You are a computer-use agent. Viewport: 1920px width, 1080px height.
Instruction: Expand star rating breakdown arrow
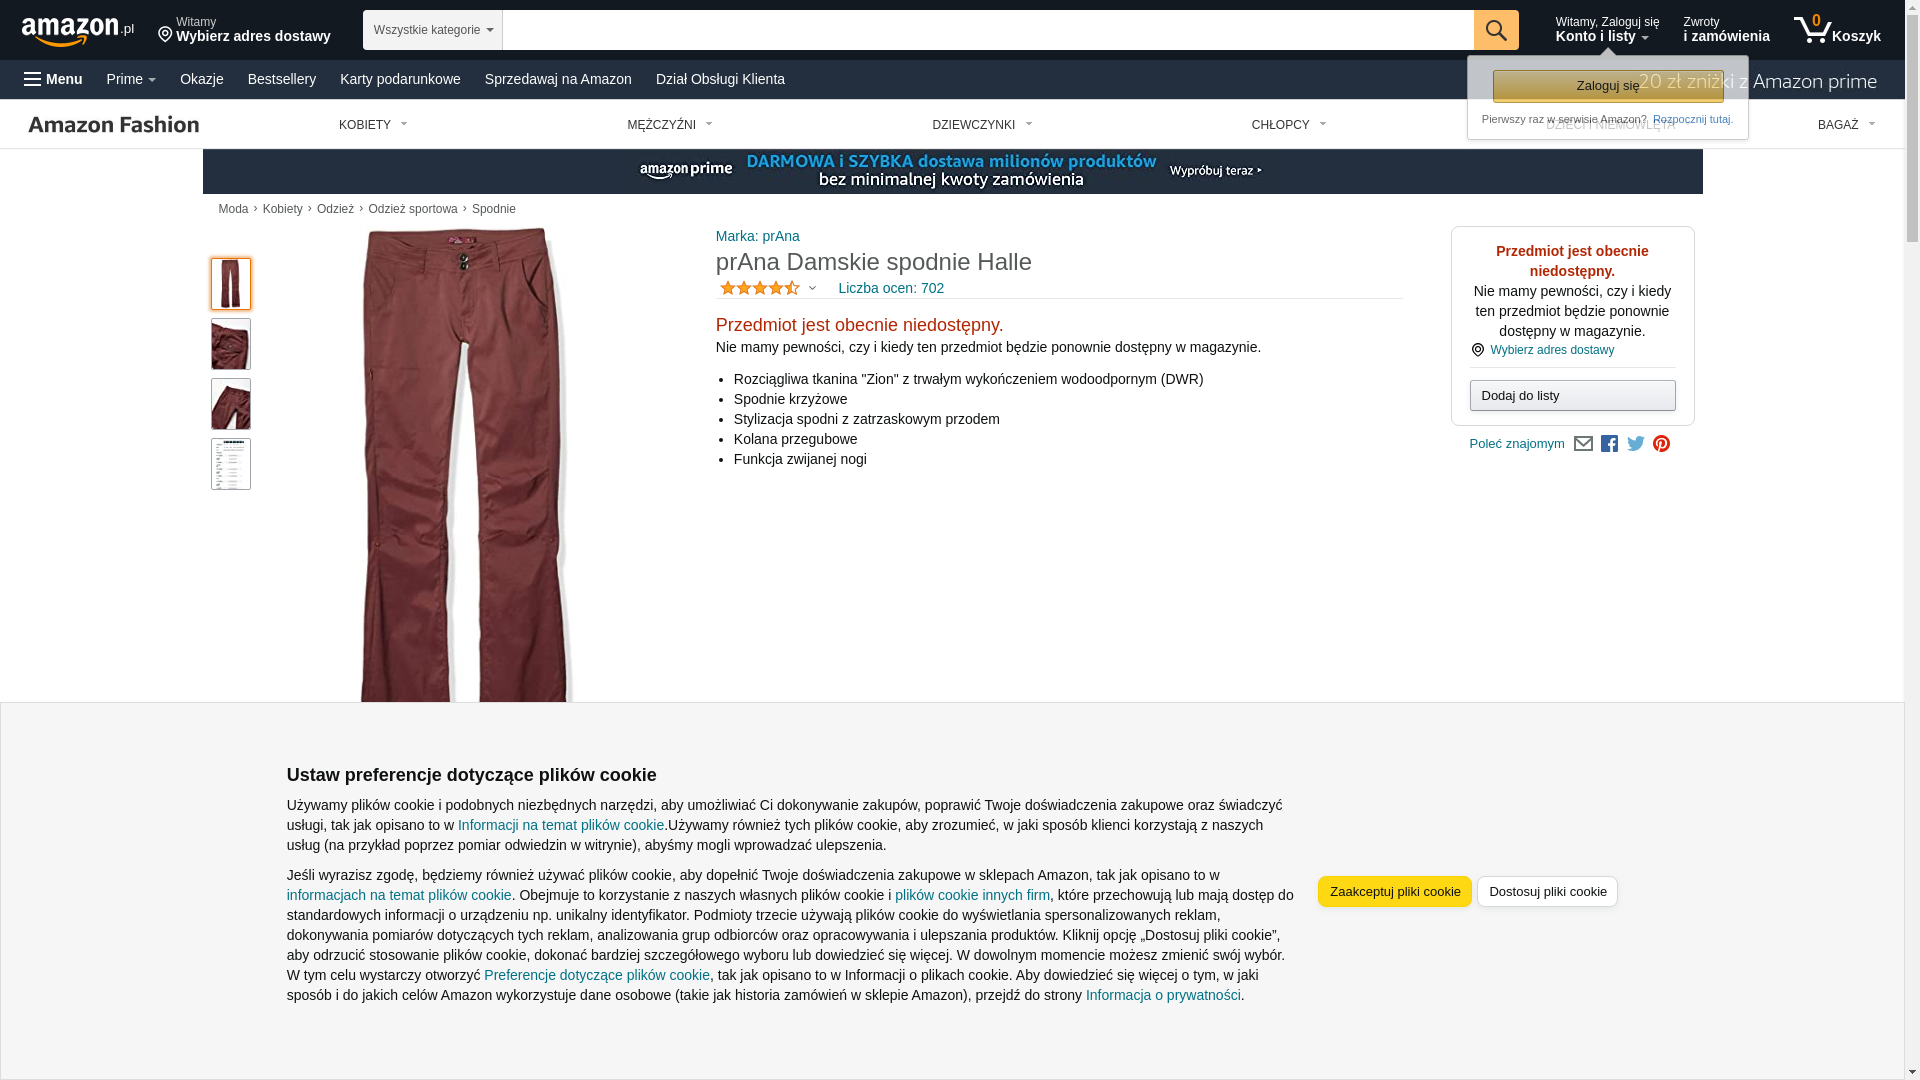tap(812, 289)
